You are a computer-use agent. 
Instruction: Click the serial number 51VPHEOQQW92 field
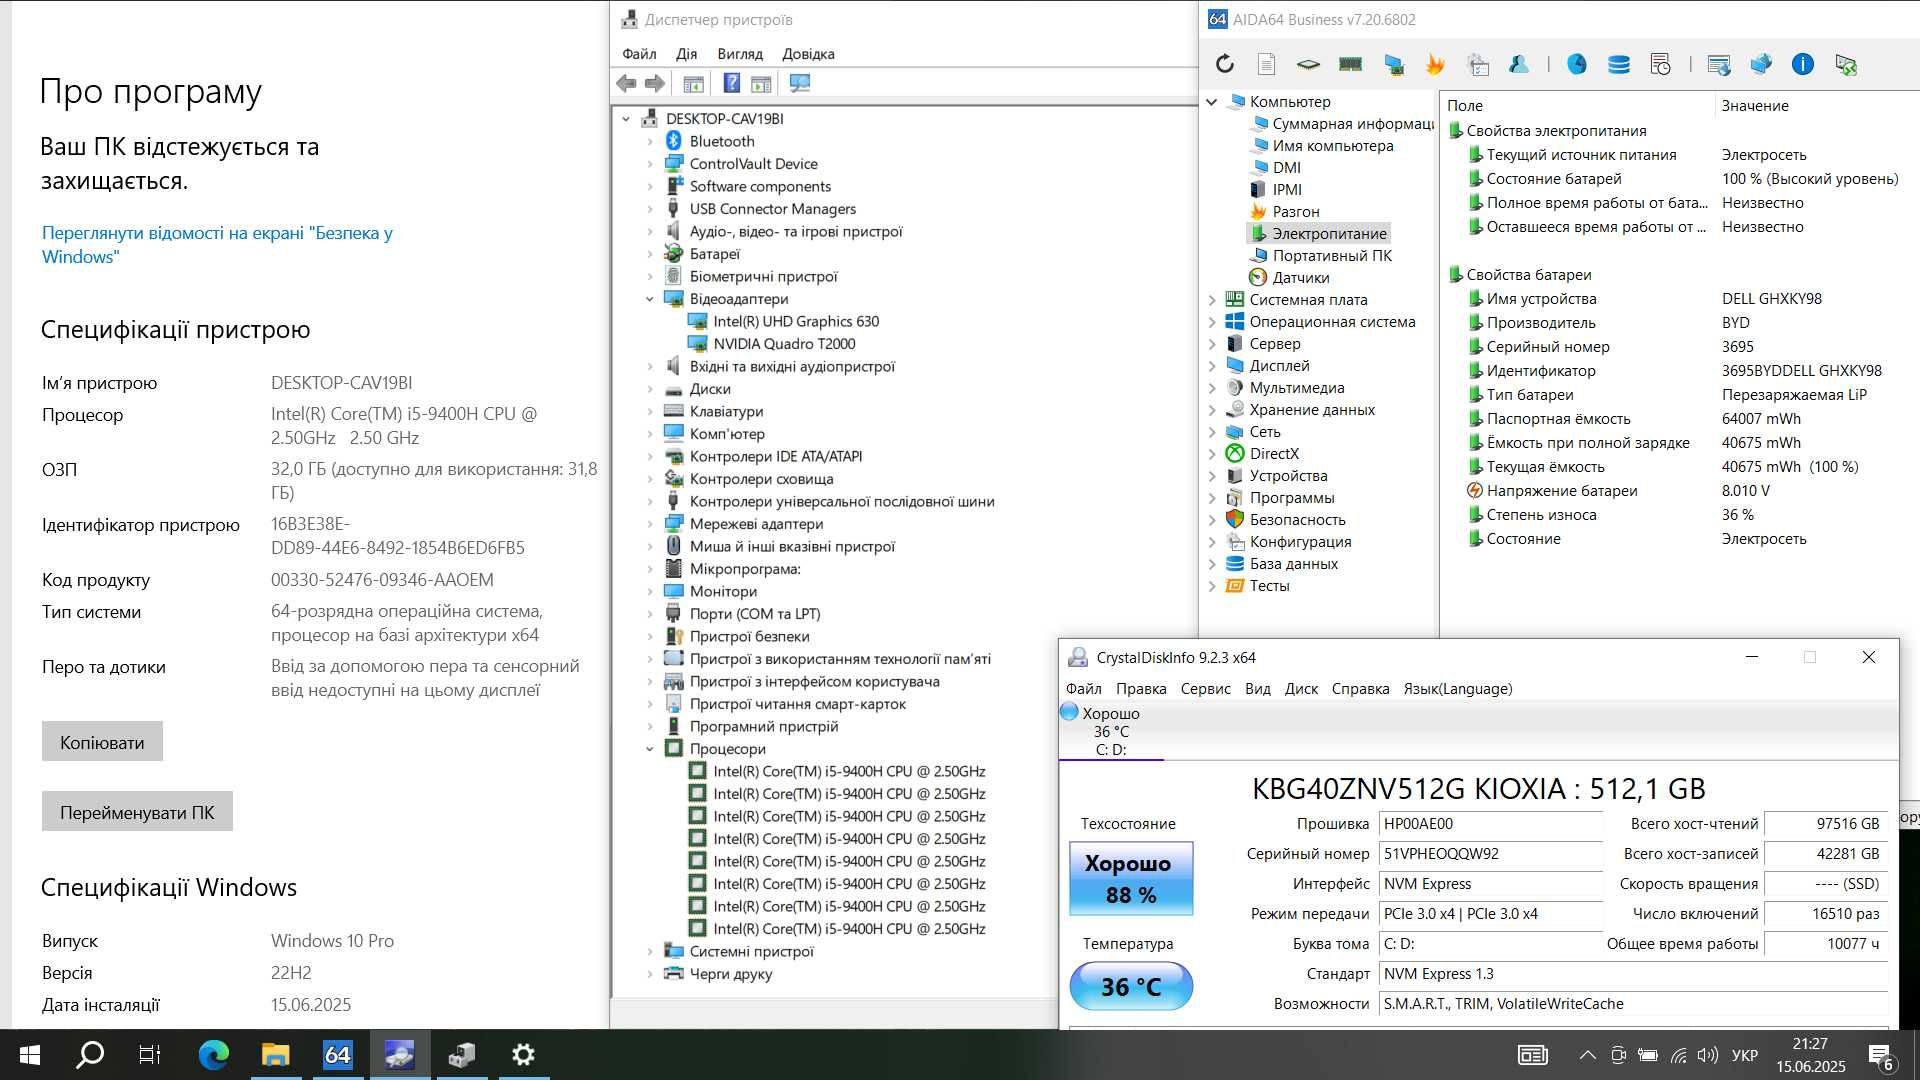click(1490, 854)
